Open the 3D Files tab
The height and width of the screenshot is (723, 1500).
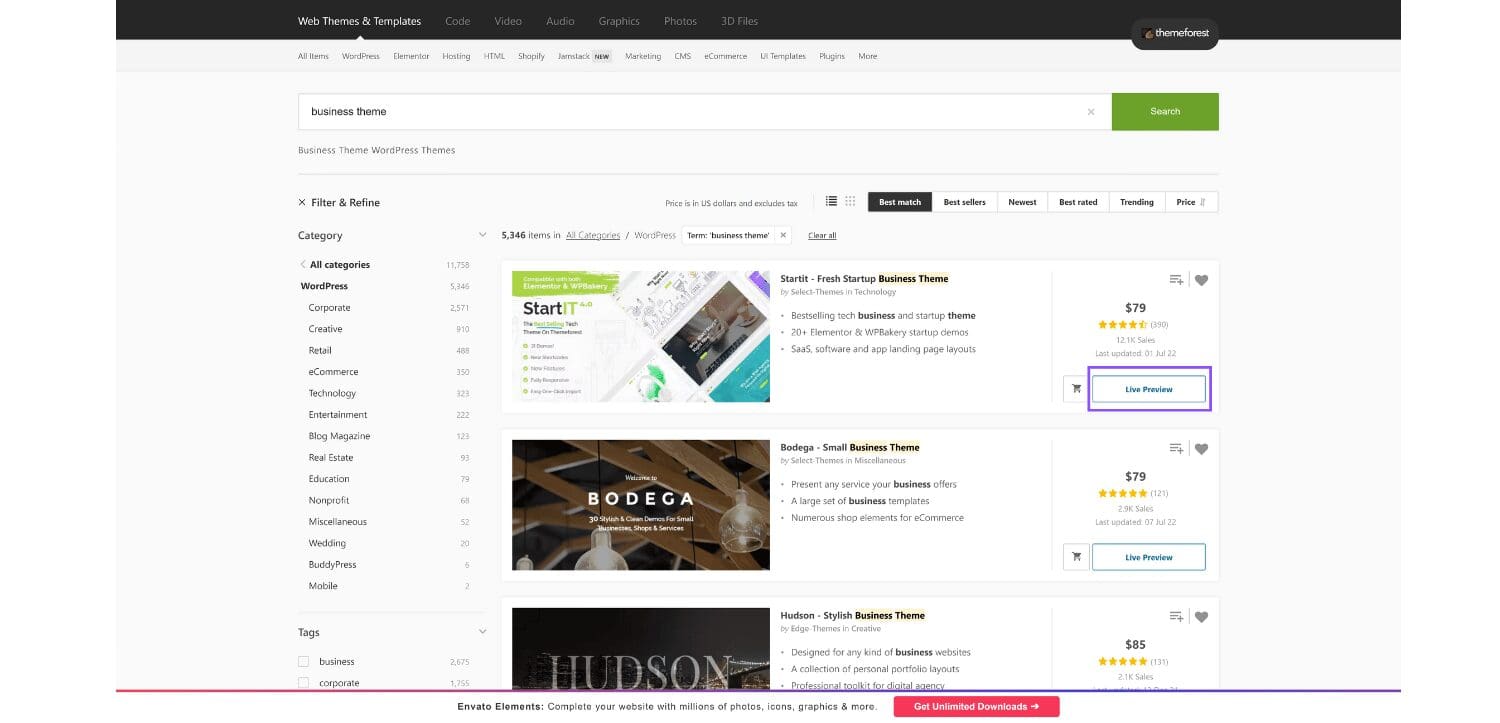[739, 21]
